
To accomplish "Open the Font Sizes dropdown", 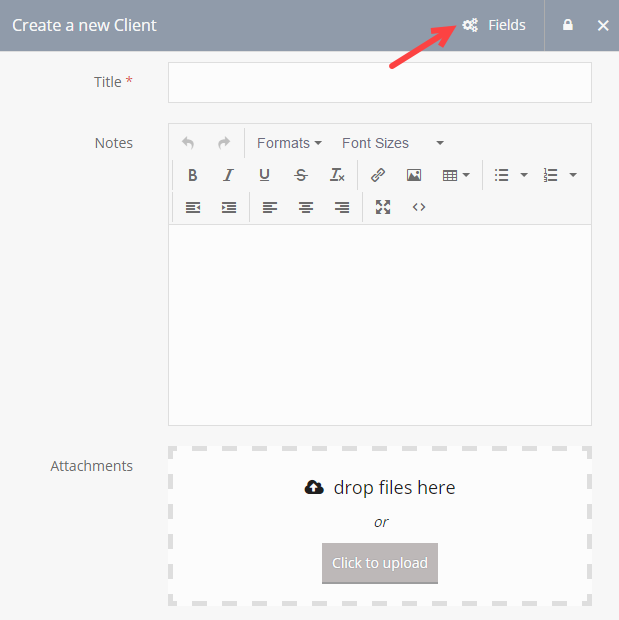I will [392, 143].
